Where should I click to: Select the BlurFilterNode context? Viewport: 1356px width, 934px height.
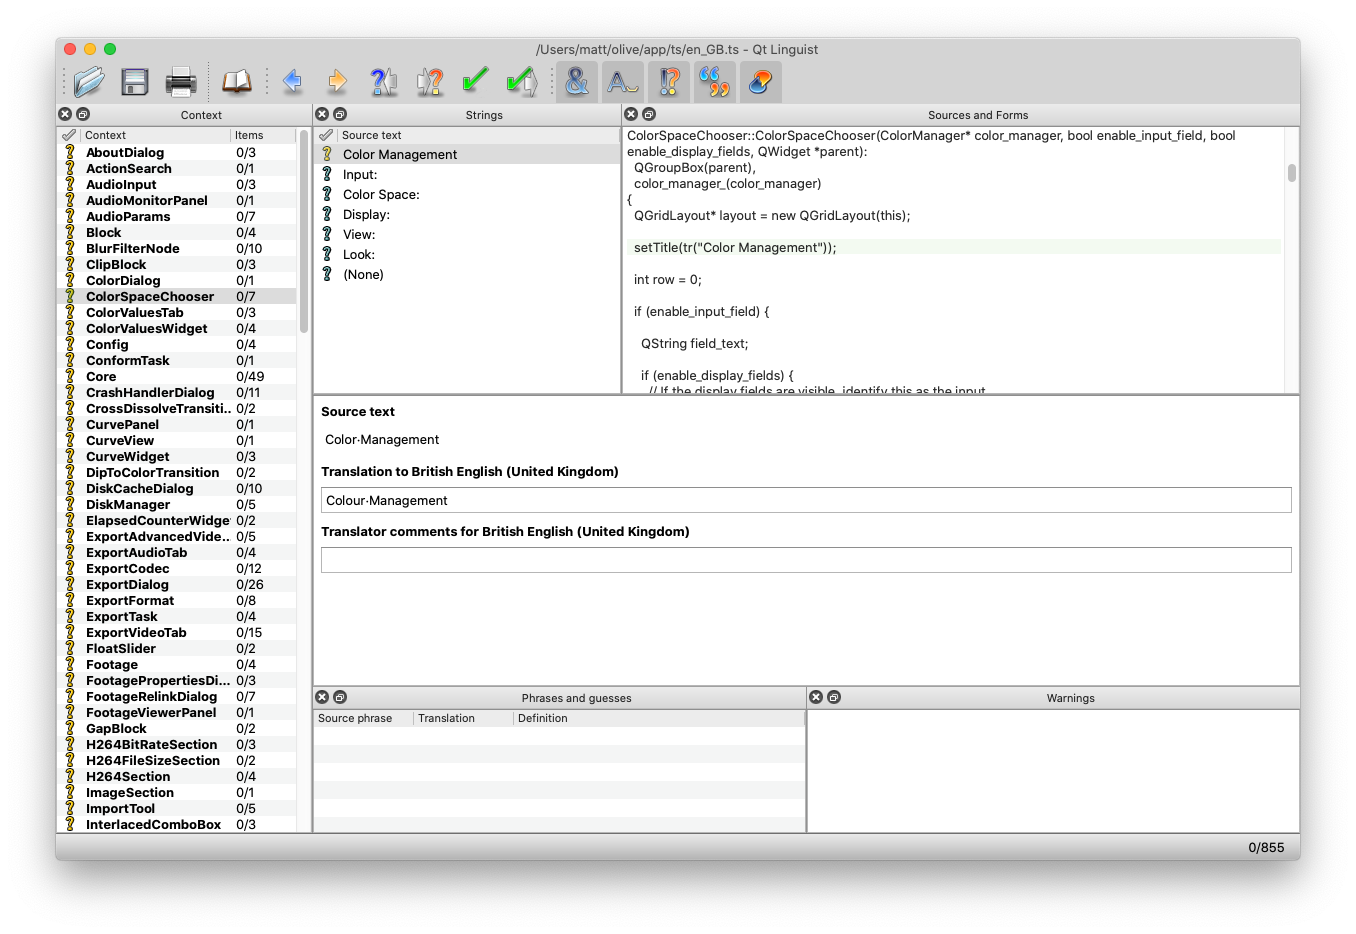pyautogui.click(x=177, y=248)
